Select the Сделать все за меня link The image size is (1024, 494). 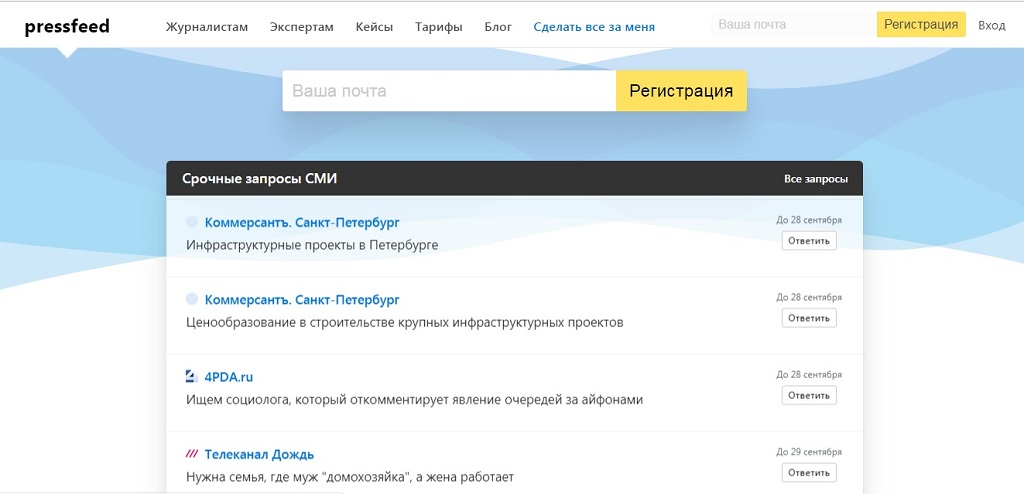pos(594,27)
